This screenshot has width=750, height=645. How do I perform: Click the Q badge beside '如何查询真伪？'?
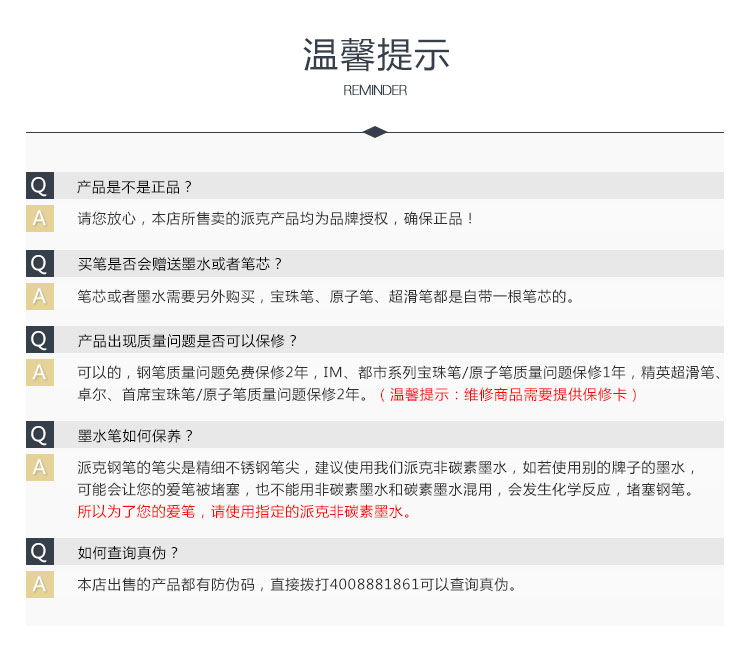point(39,552)
